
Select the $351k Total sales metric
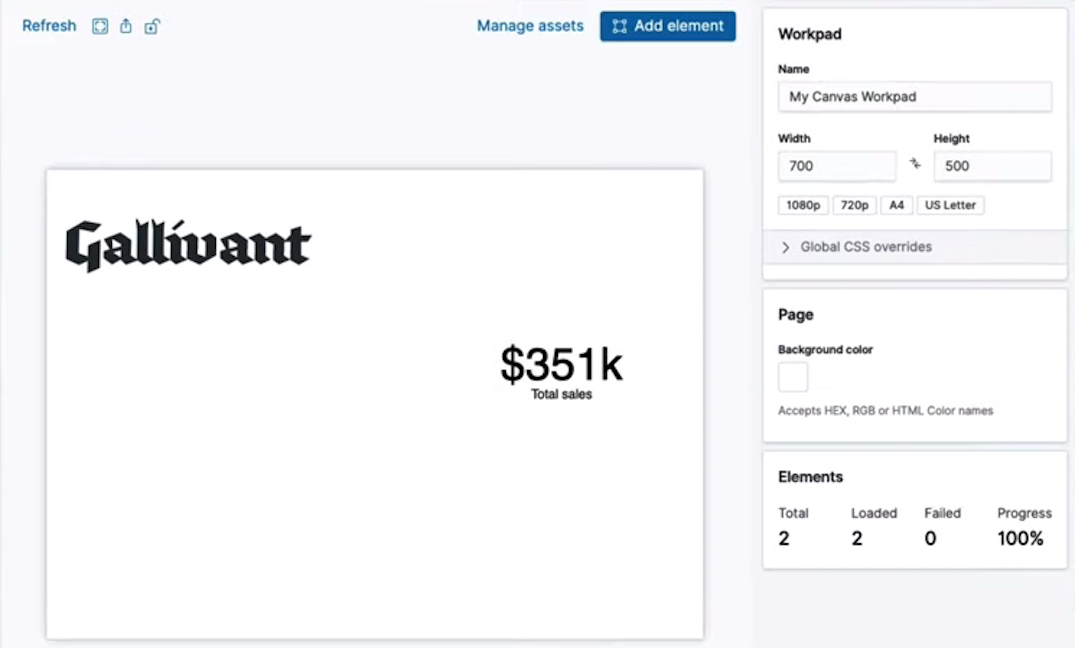click(x=561, y=372)
